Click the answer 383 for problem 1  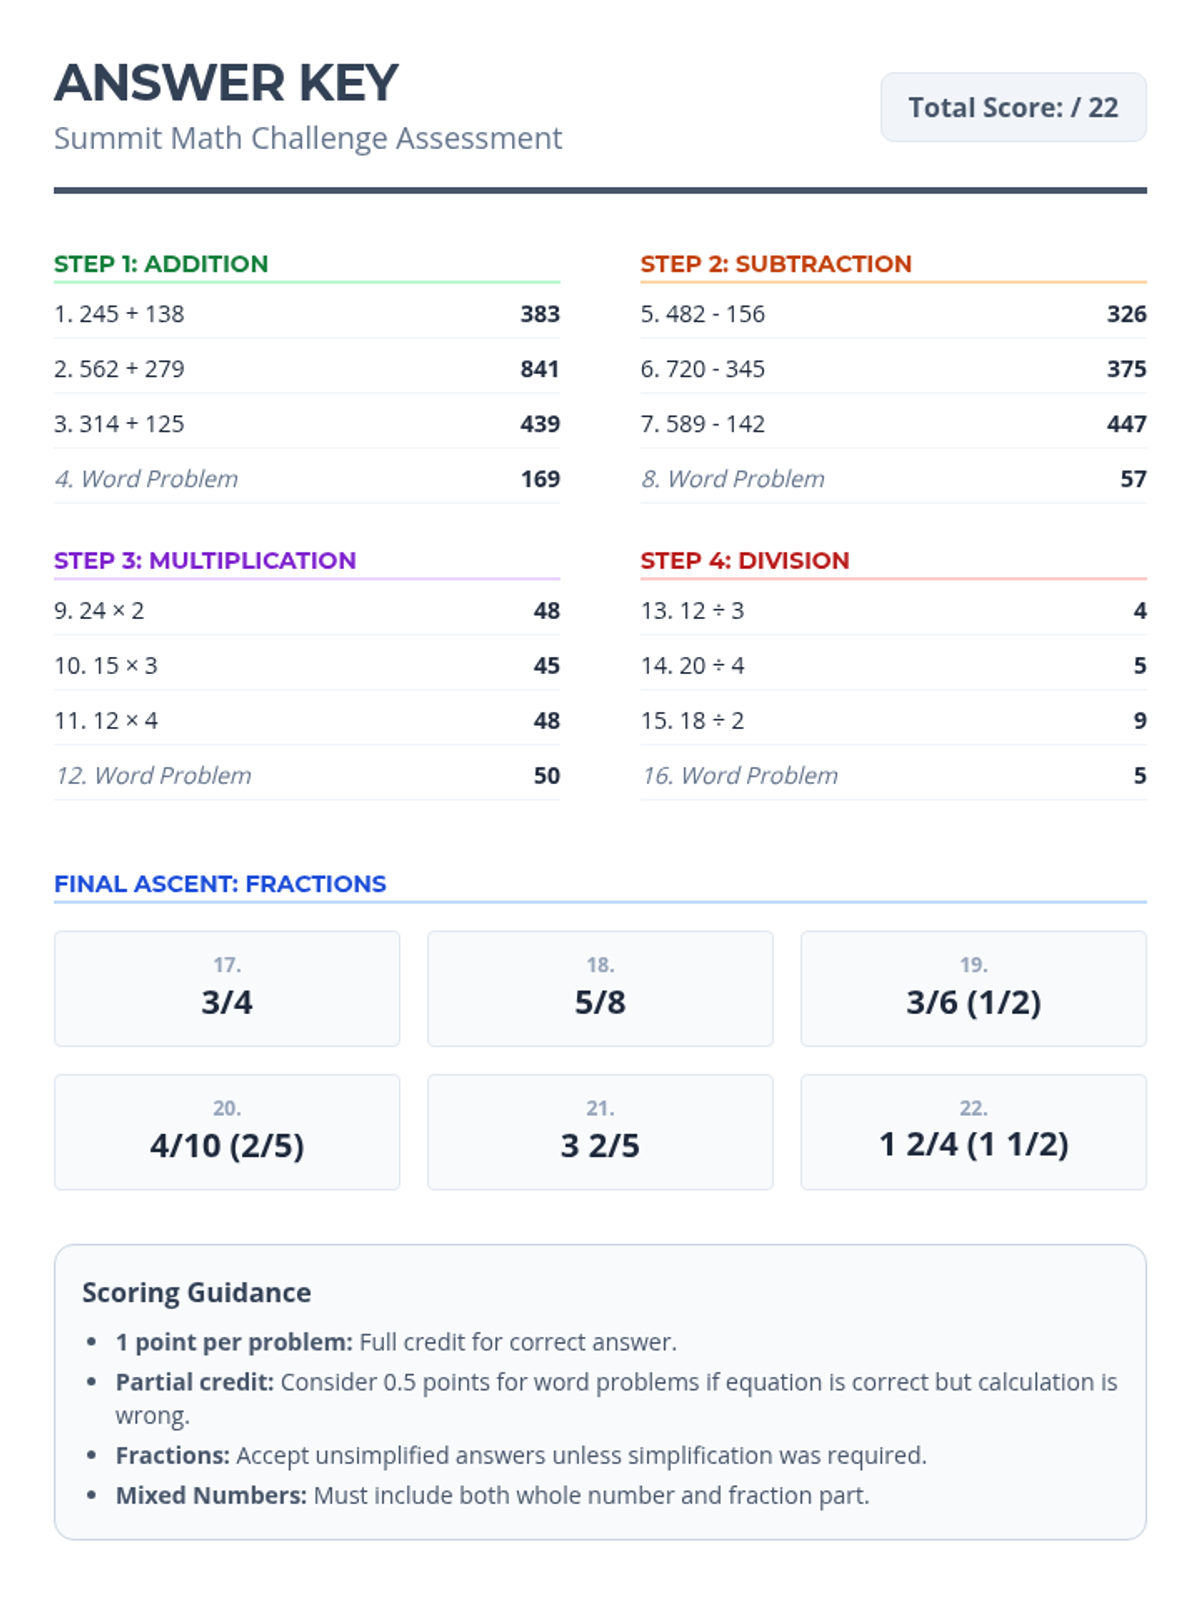point(539,314)
